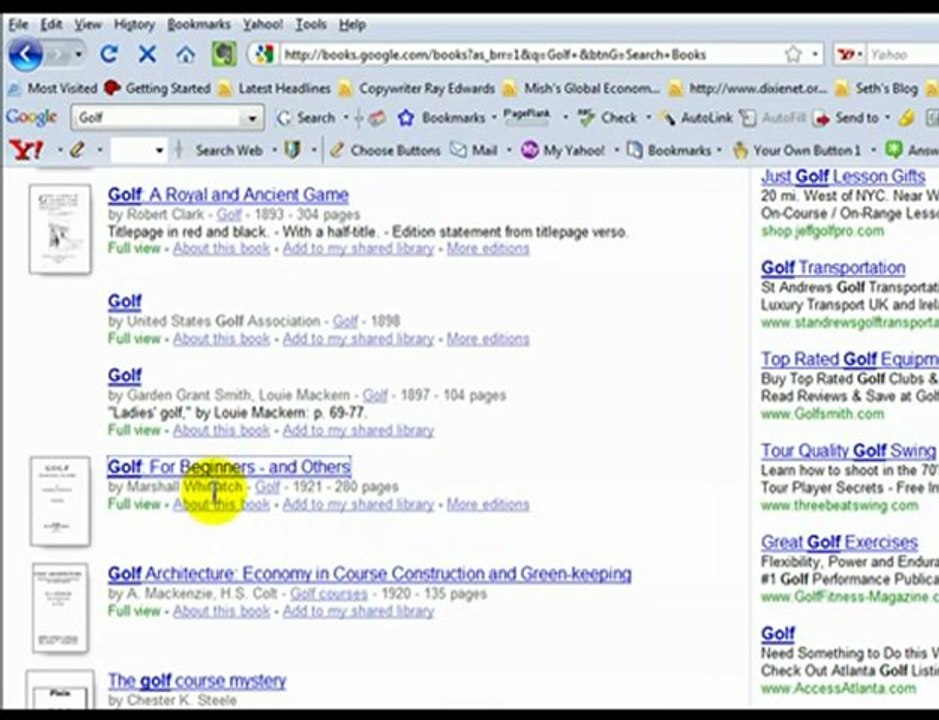The width and height of the screenshot is (939, 720).
Task: Open Golf Architecture book result link
Action: pyautogui.click(x=369, y=574)
